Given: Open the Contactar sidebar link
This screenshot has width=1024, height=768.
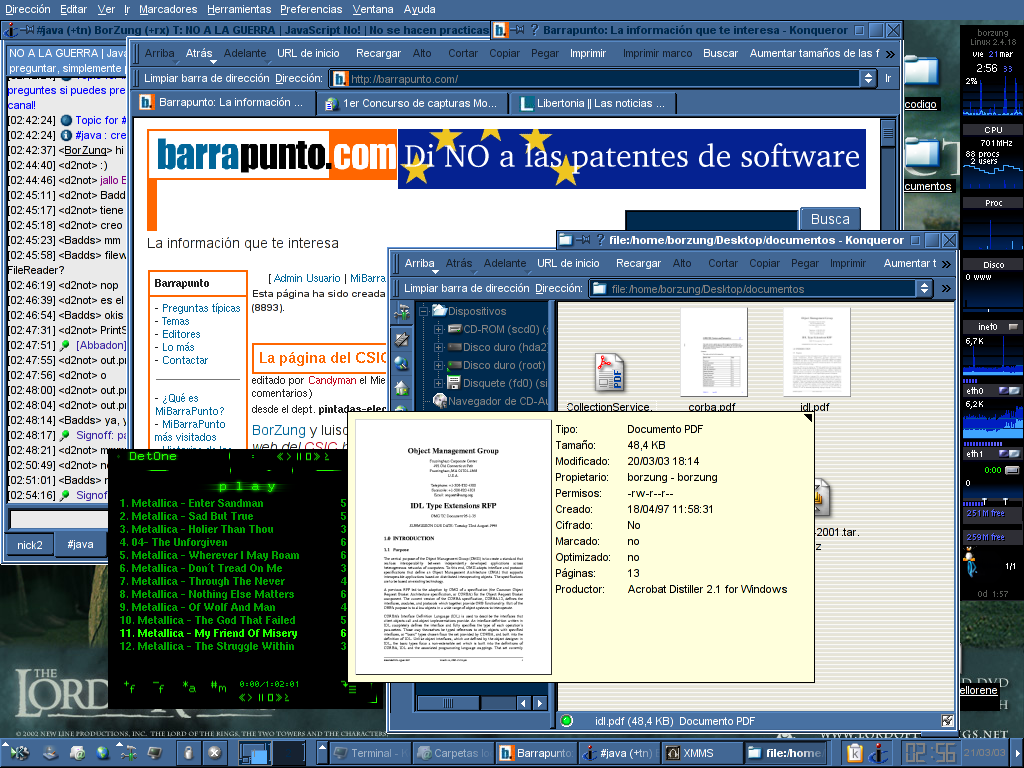Looking at the screenshot, I should point(185,360).
